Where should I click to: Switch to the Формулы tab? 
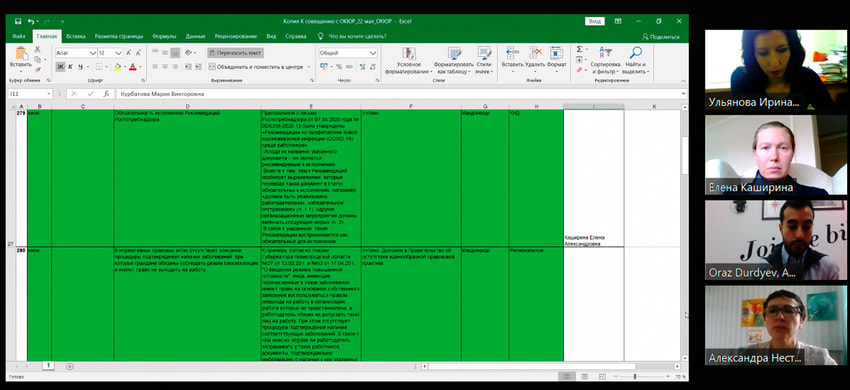click(x=164, y=36)
